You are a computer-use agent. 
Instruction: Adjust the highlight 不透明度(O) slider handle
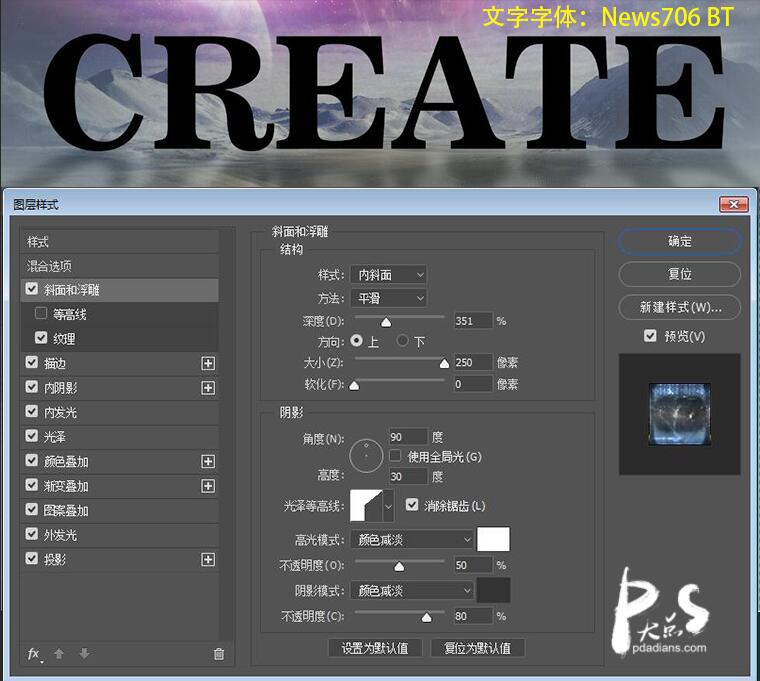click(x=399, y=567)
